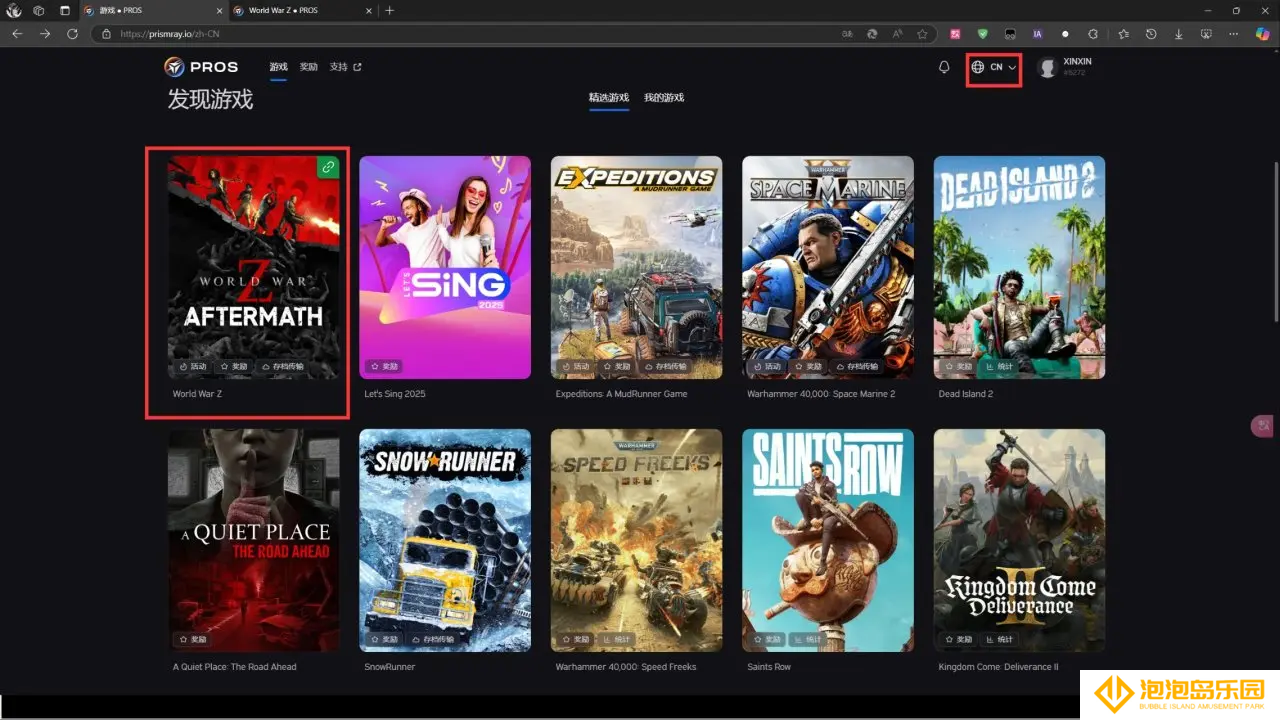
Task: Click the 'SnowRunner' title text
Action: 390,667
